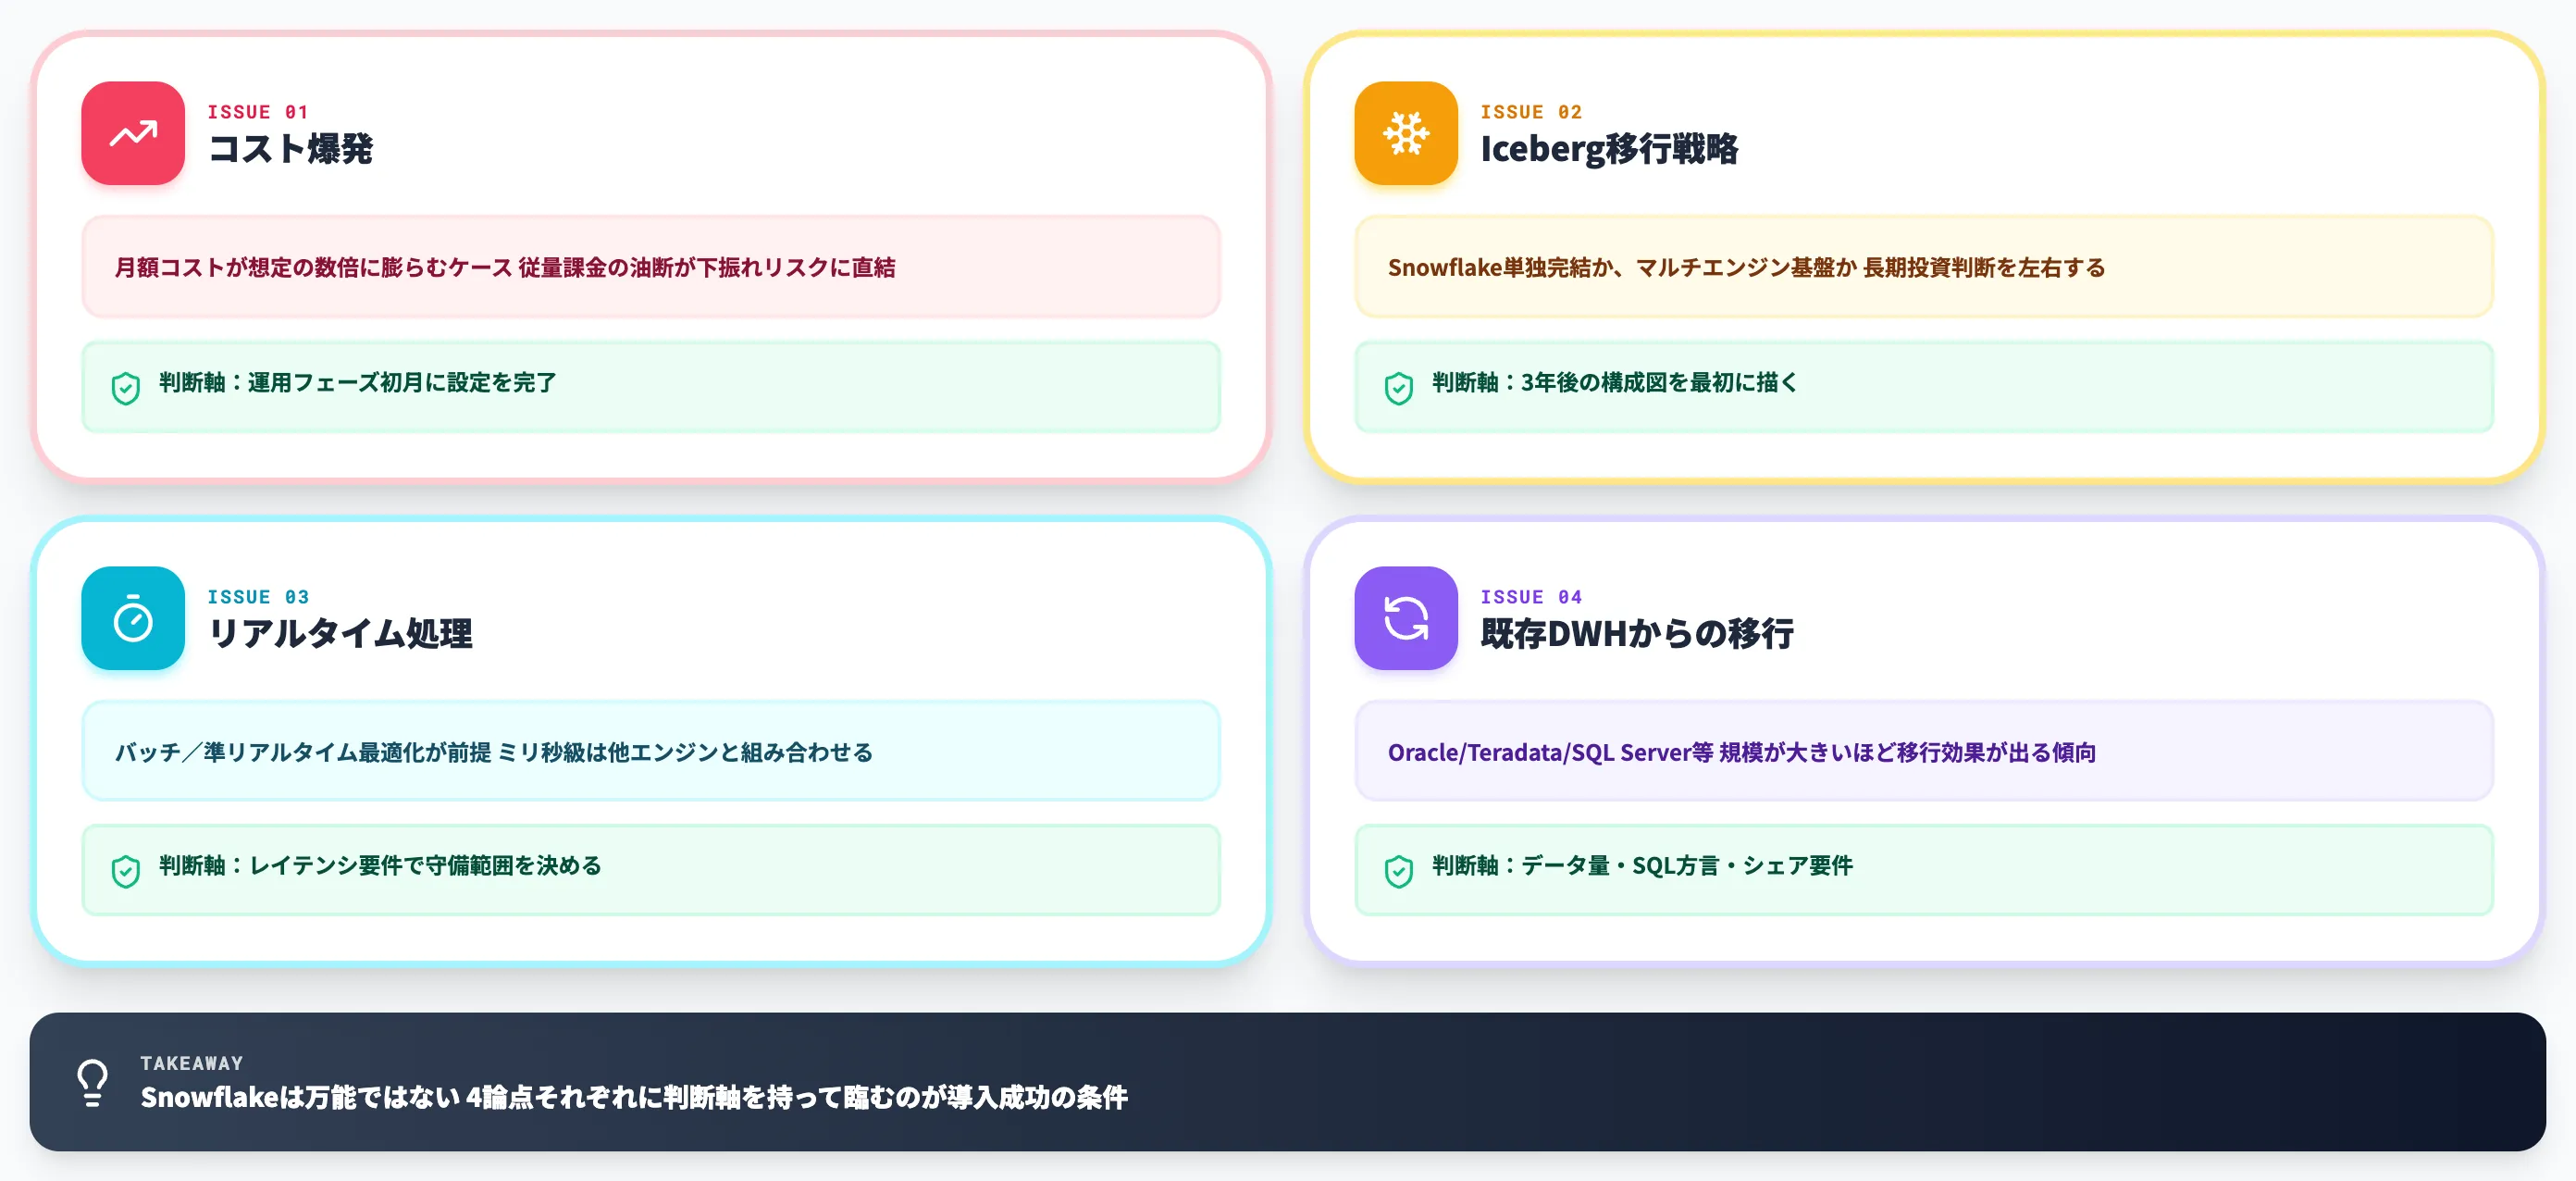Click the red trending-up chart icon

point(133,133)
